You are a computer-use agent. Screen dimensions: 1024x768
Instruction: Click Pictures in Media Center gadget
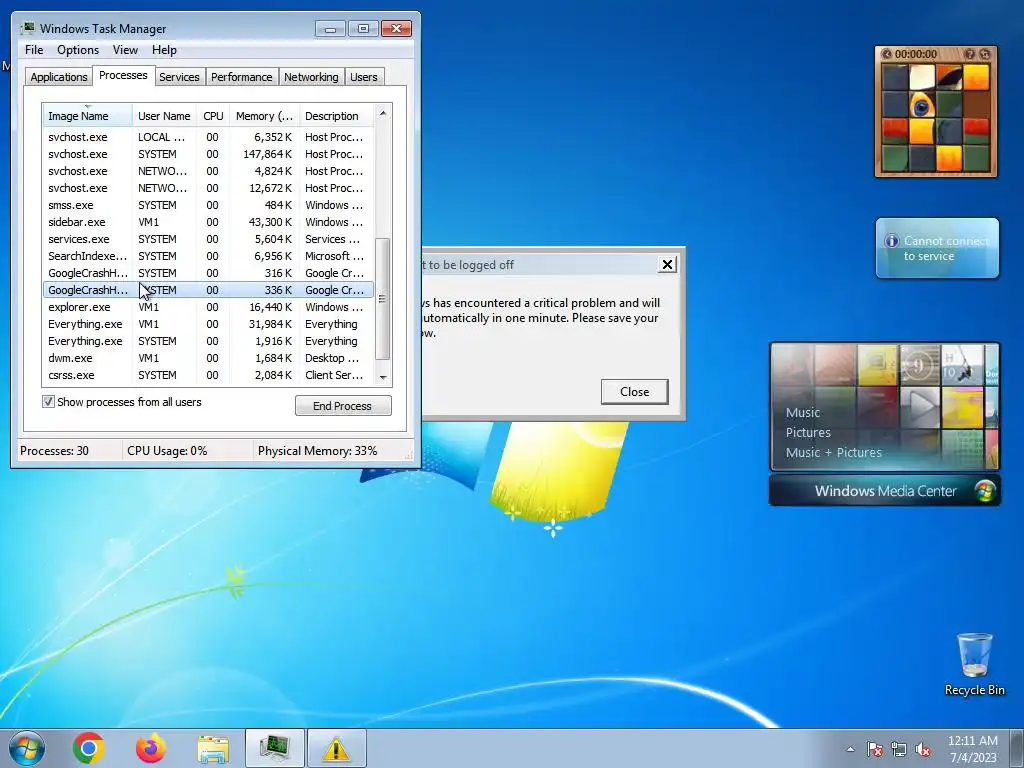[x=808, y=432]
